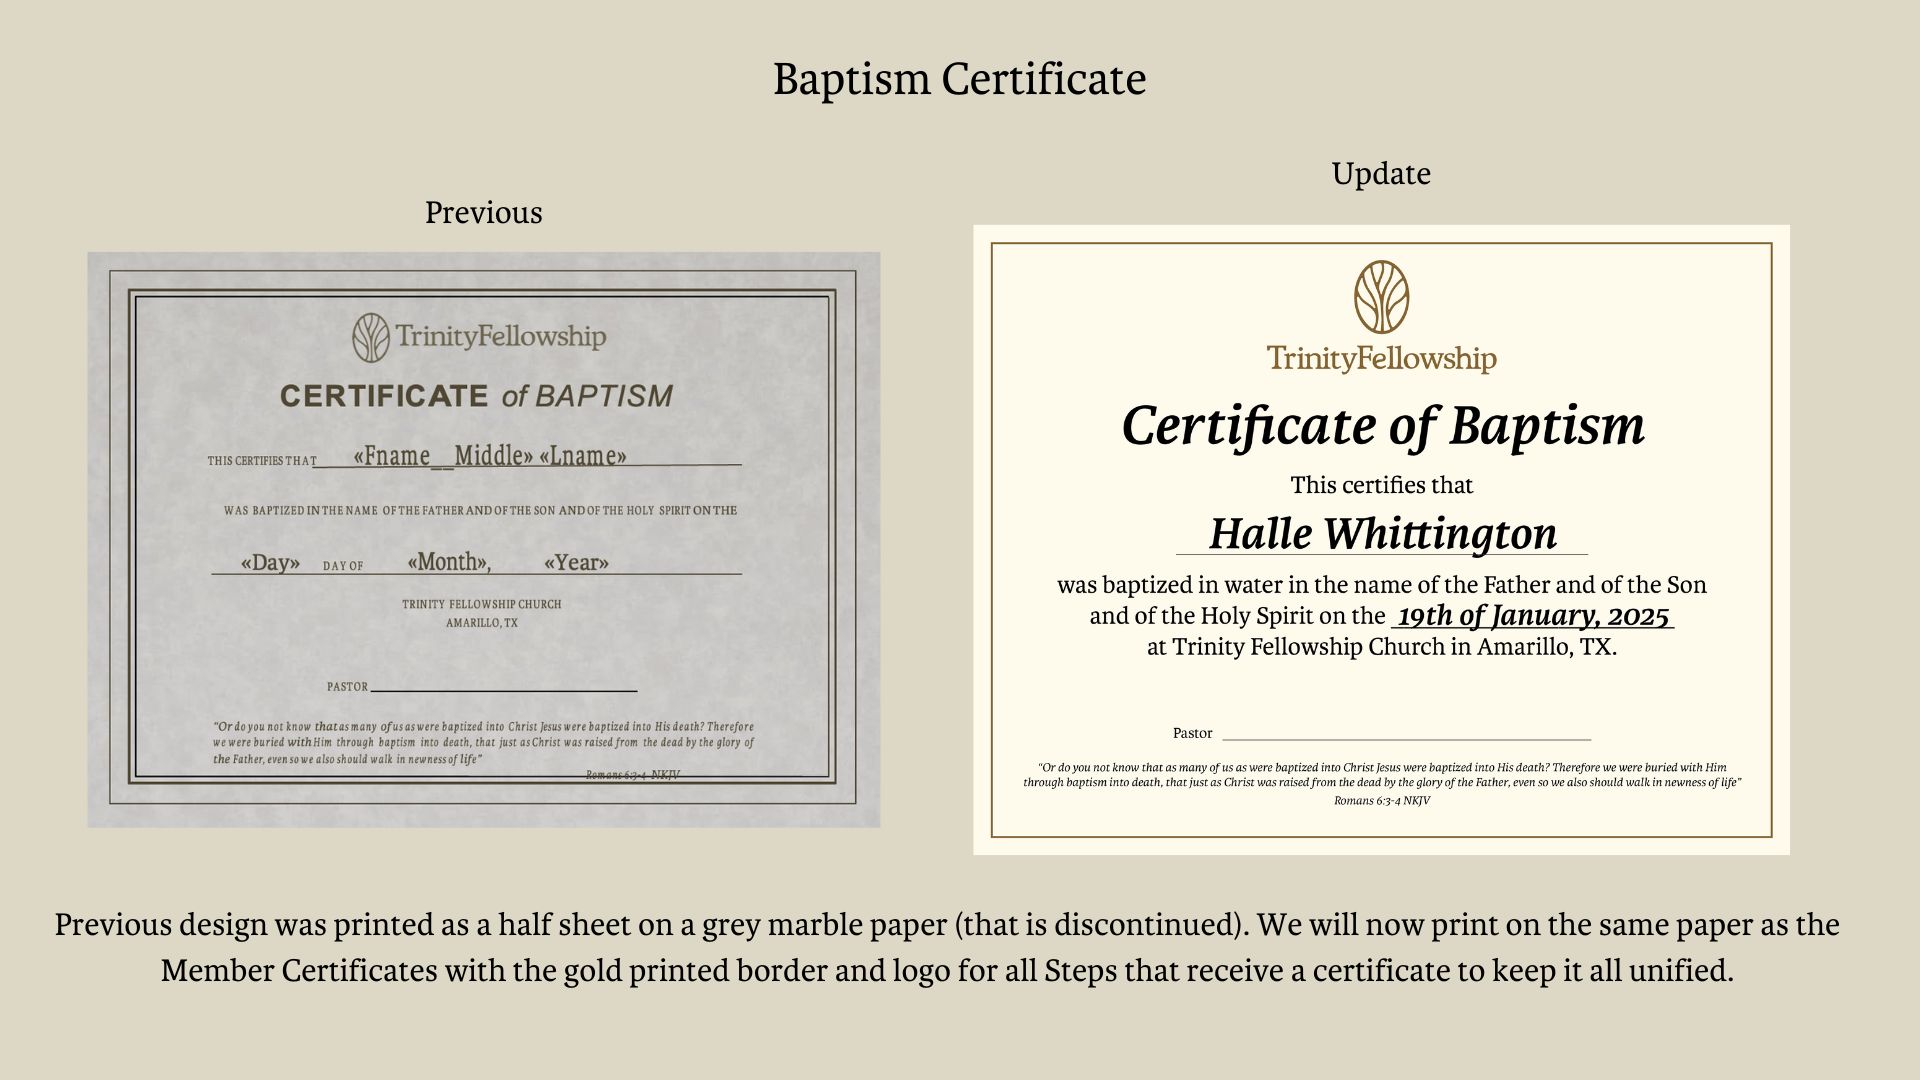Click the «Fname_Middle» «Lname» merge field

[490, 456]
